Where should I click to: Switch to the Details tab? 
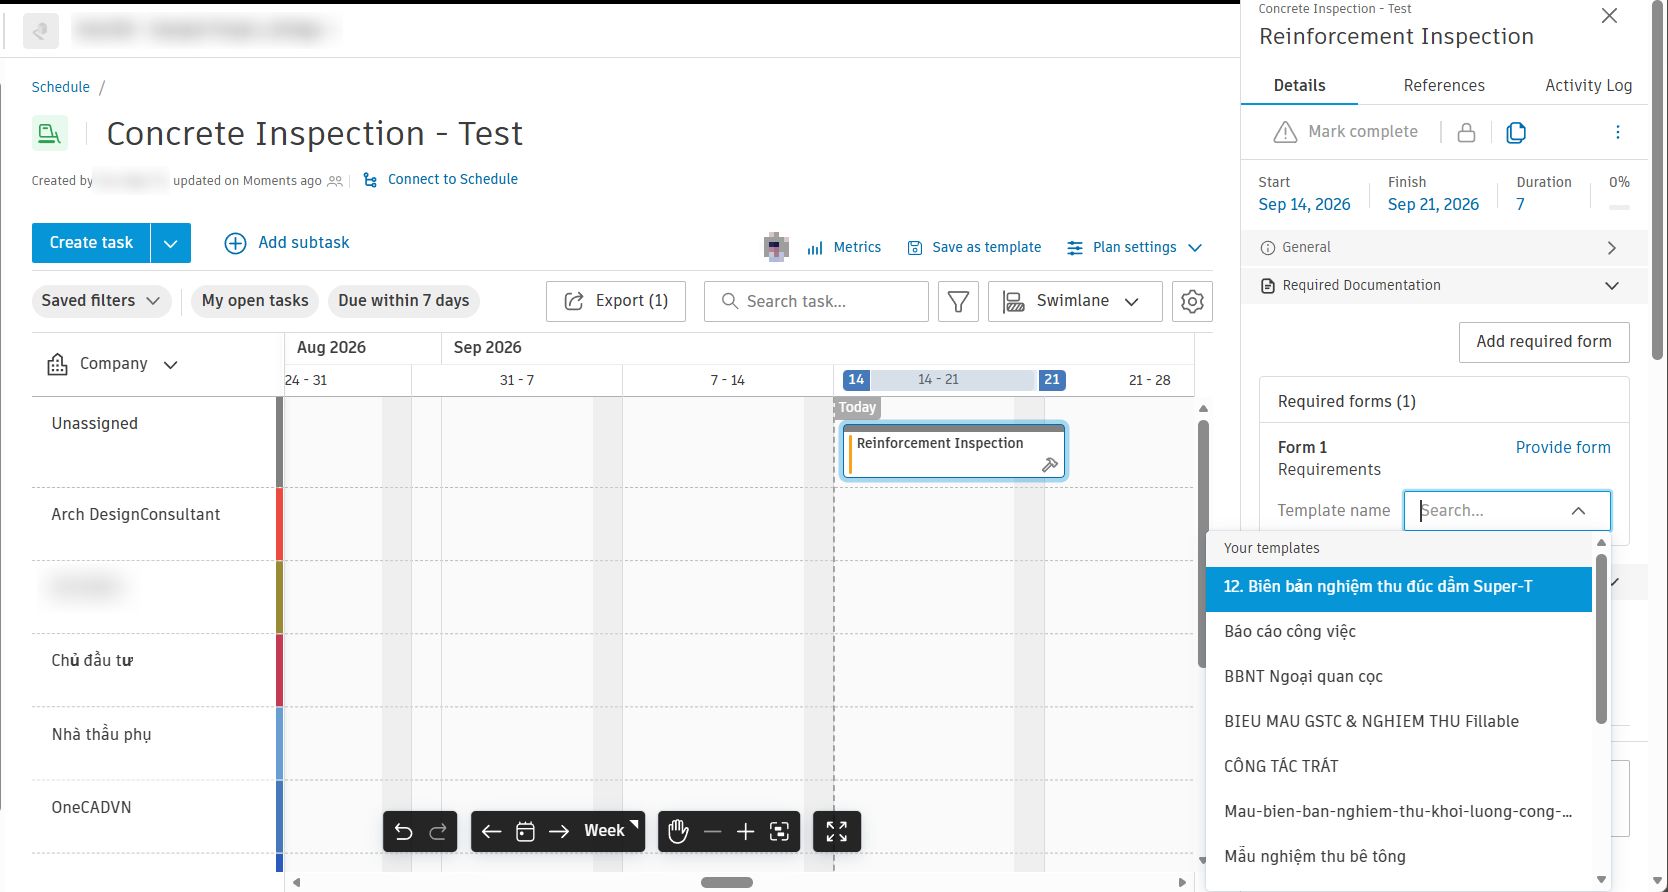1299,86
